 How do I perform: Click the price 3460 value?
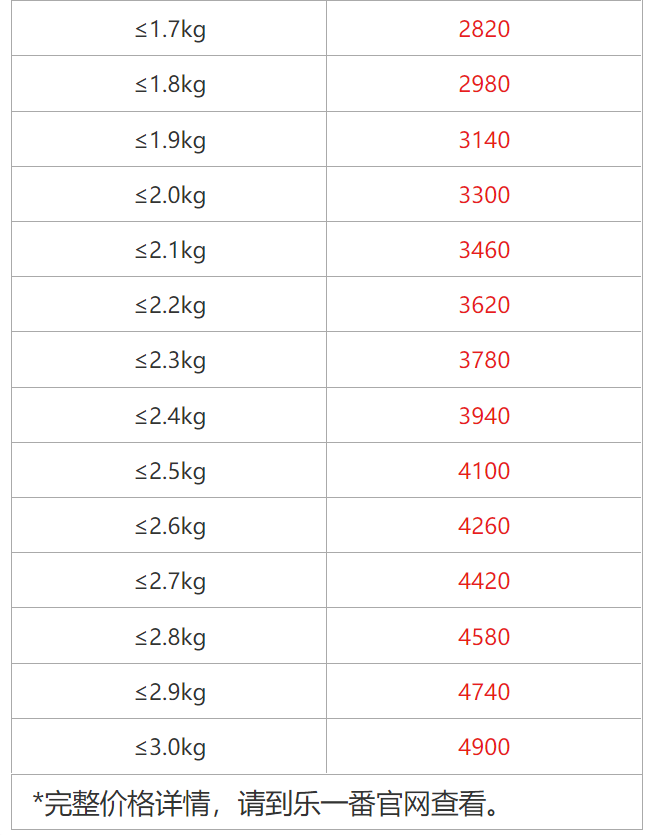click(484, 250)
